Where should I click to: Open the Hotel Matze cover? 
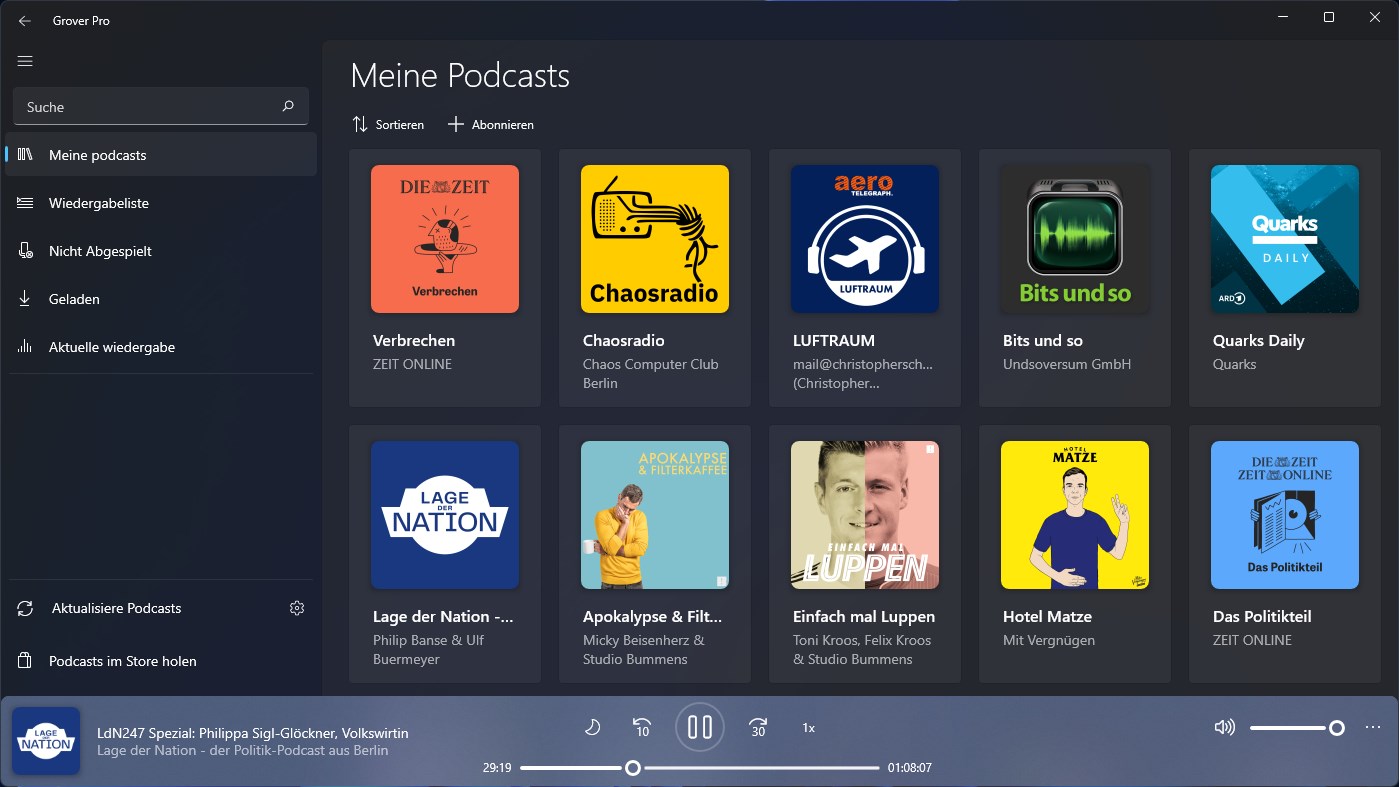click(x=1075, y=515)
